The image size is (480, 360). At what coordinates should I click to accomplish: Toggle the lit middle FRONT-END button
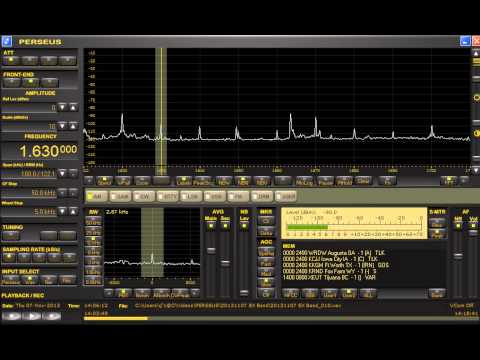pyautogui.click(x=31, y=82)
